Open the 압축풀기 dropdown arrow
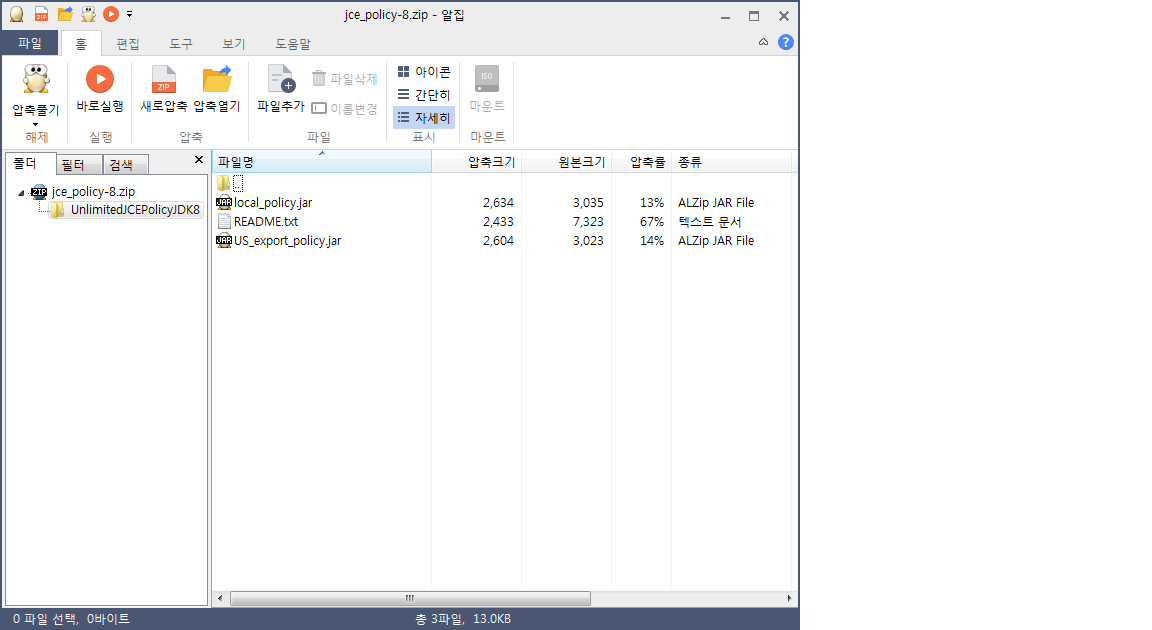The width and height of the screenshot is (1152, 630). pos(35,125)
